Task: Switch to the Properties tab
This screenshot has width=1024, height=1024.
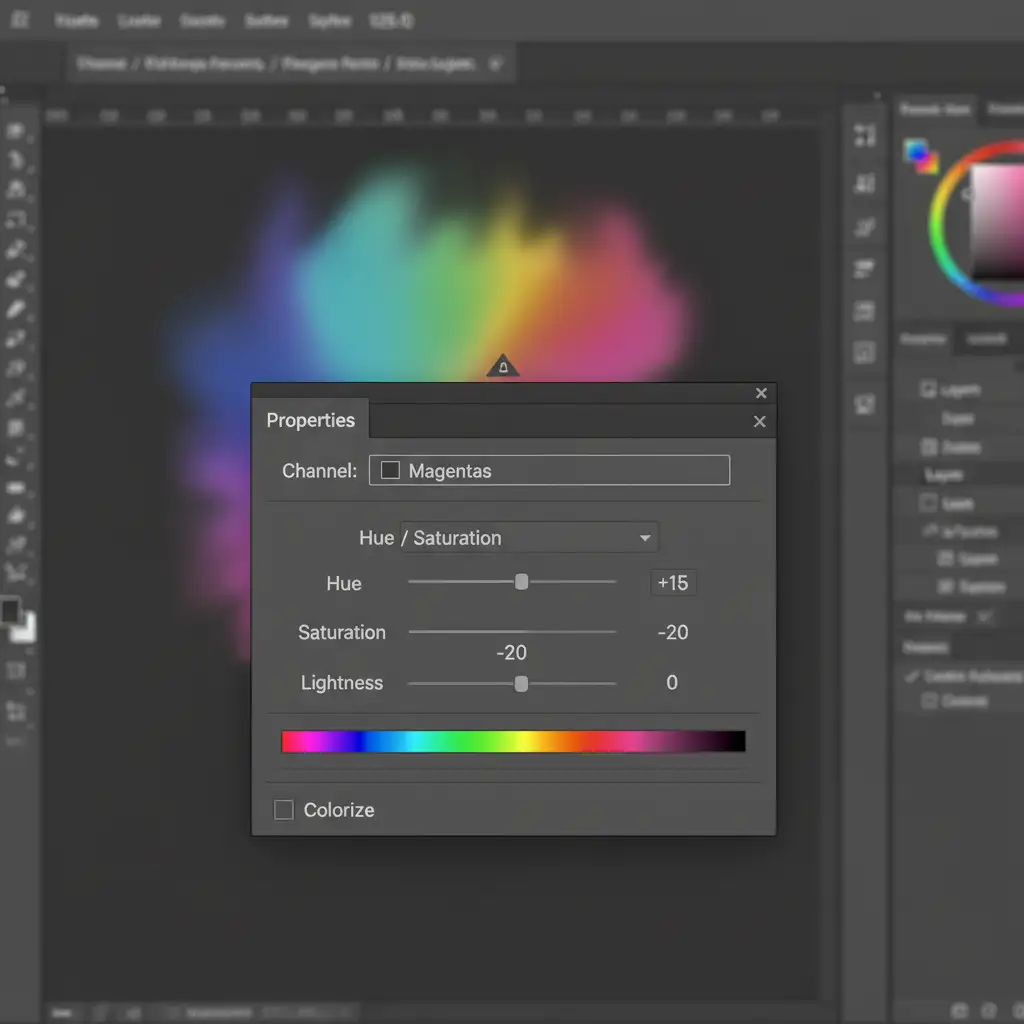Action: click(x=310, y=420)
